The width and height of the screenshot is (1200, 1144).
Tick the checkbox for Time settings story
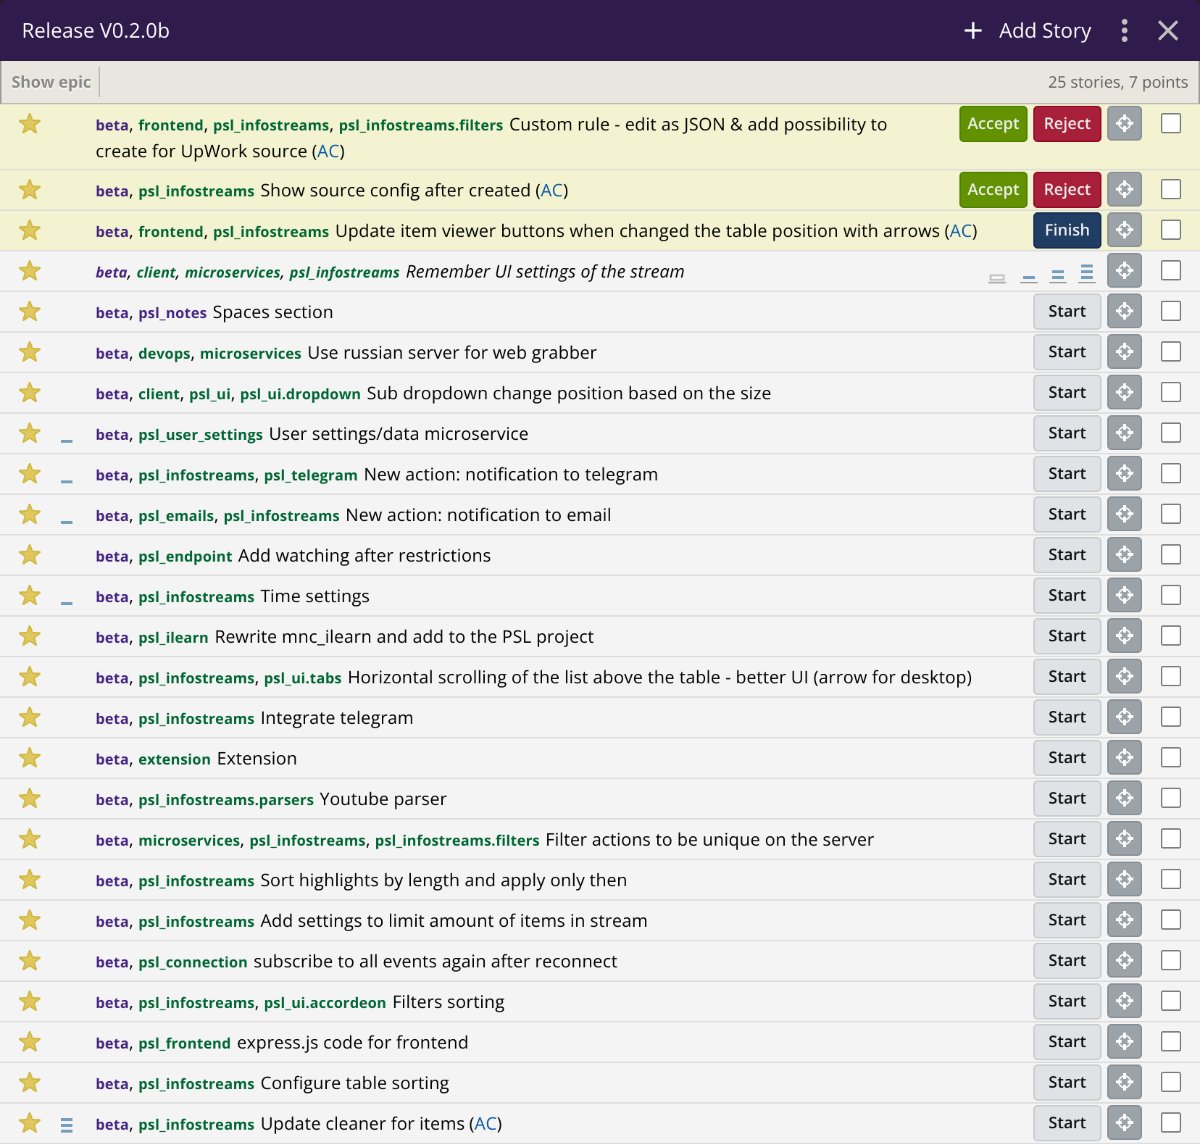coord(1170,595)
